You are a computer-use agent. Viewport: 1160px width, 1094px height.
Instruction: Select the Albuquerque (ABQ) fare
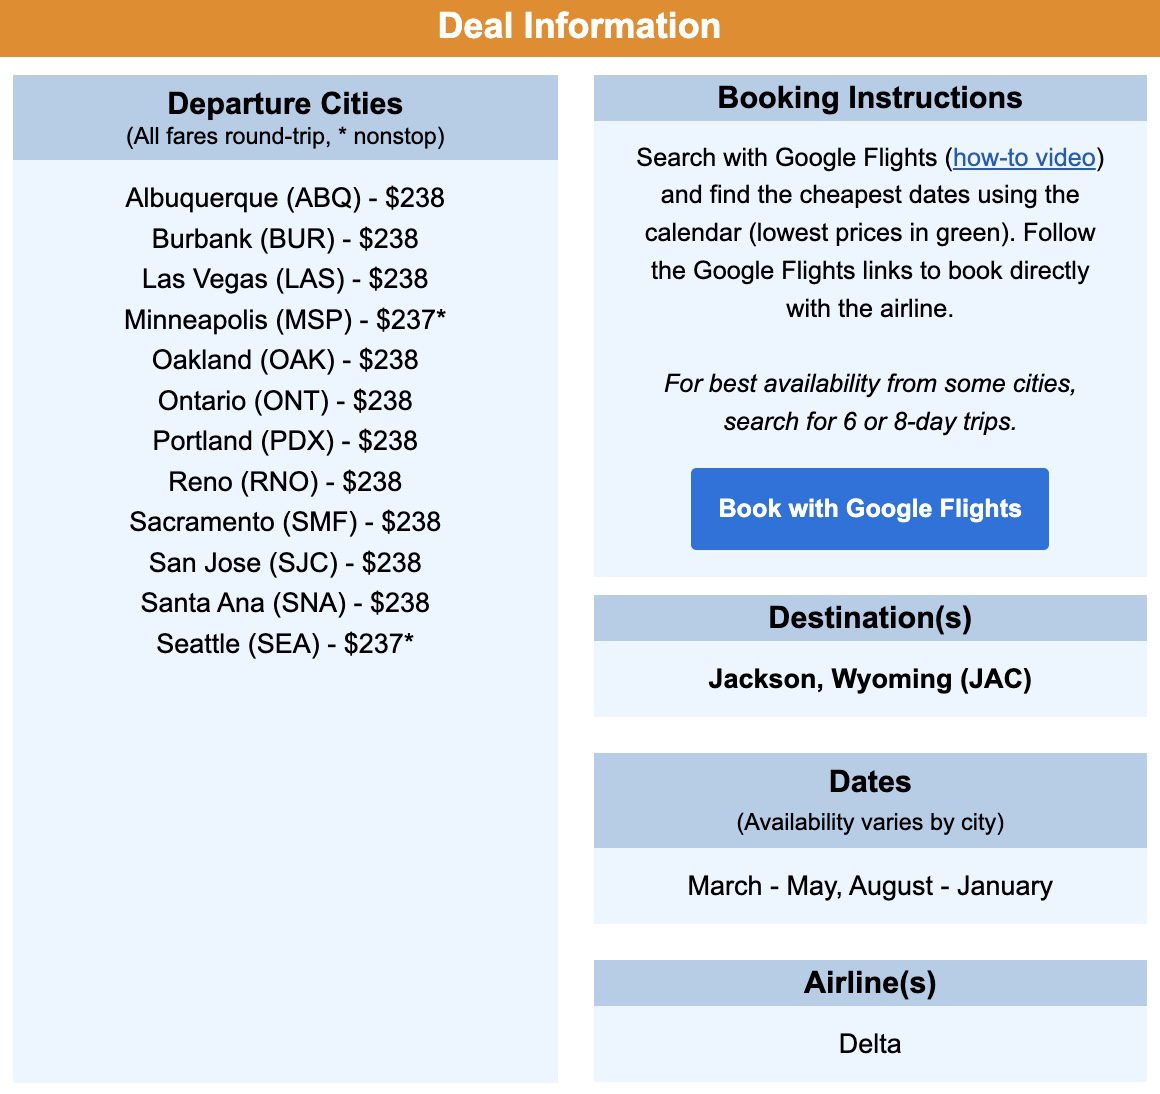[284, 199]
